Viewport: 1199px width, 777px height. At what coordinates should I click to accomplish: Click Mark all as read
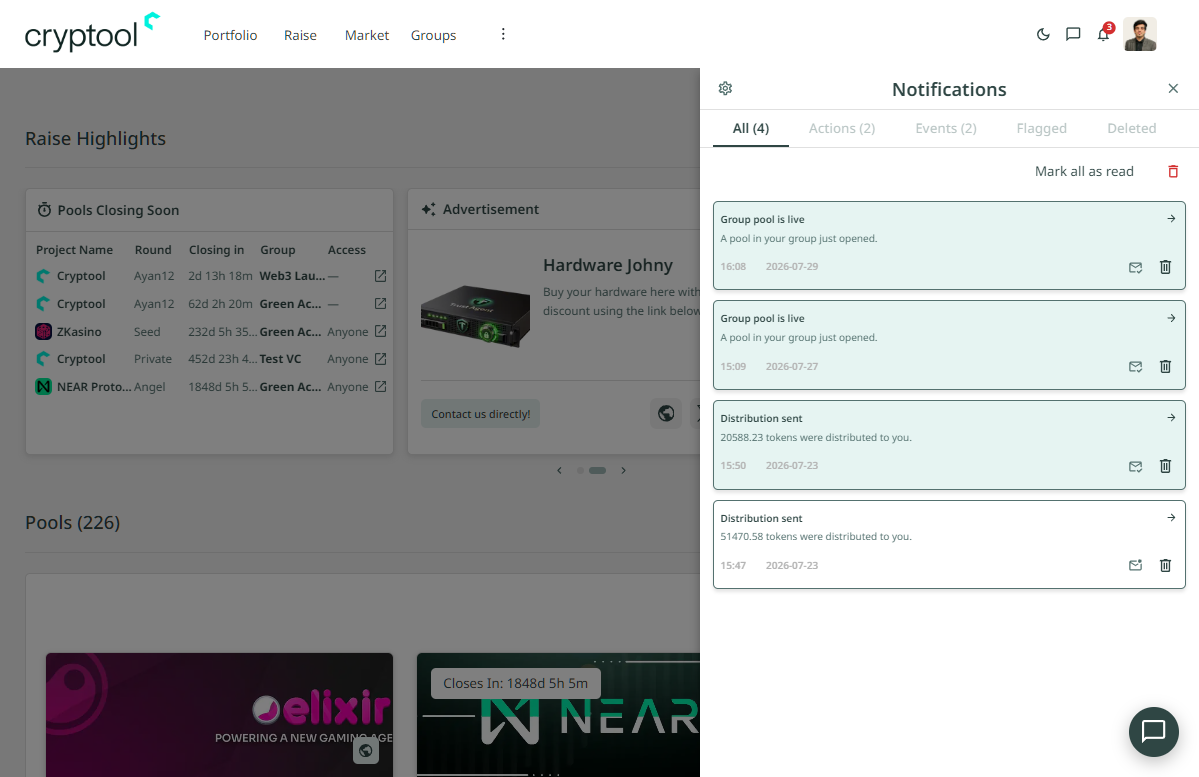tap(1084, 171)
